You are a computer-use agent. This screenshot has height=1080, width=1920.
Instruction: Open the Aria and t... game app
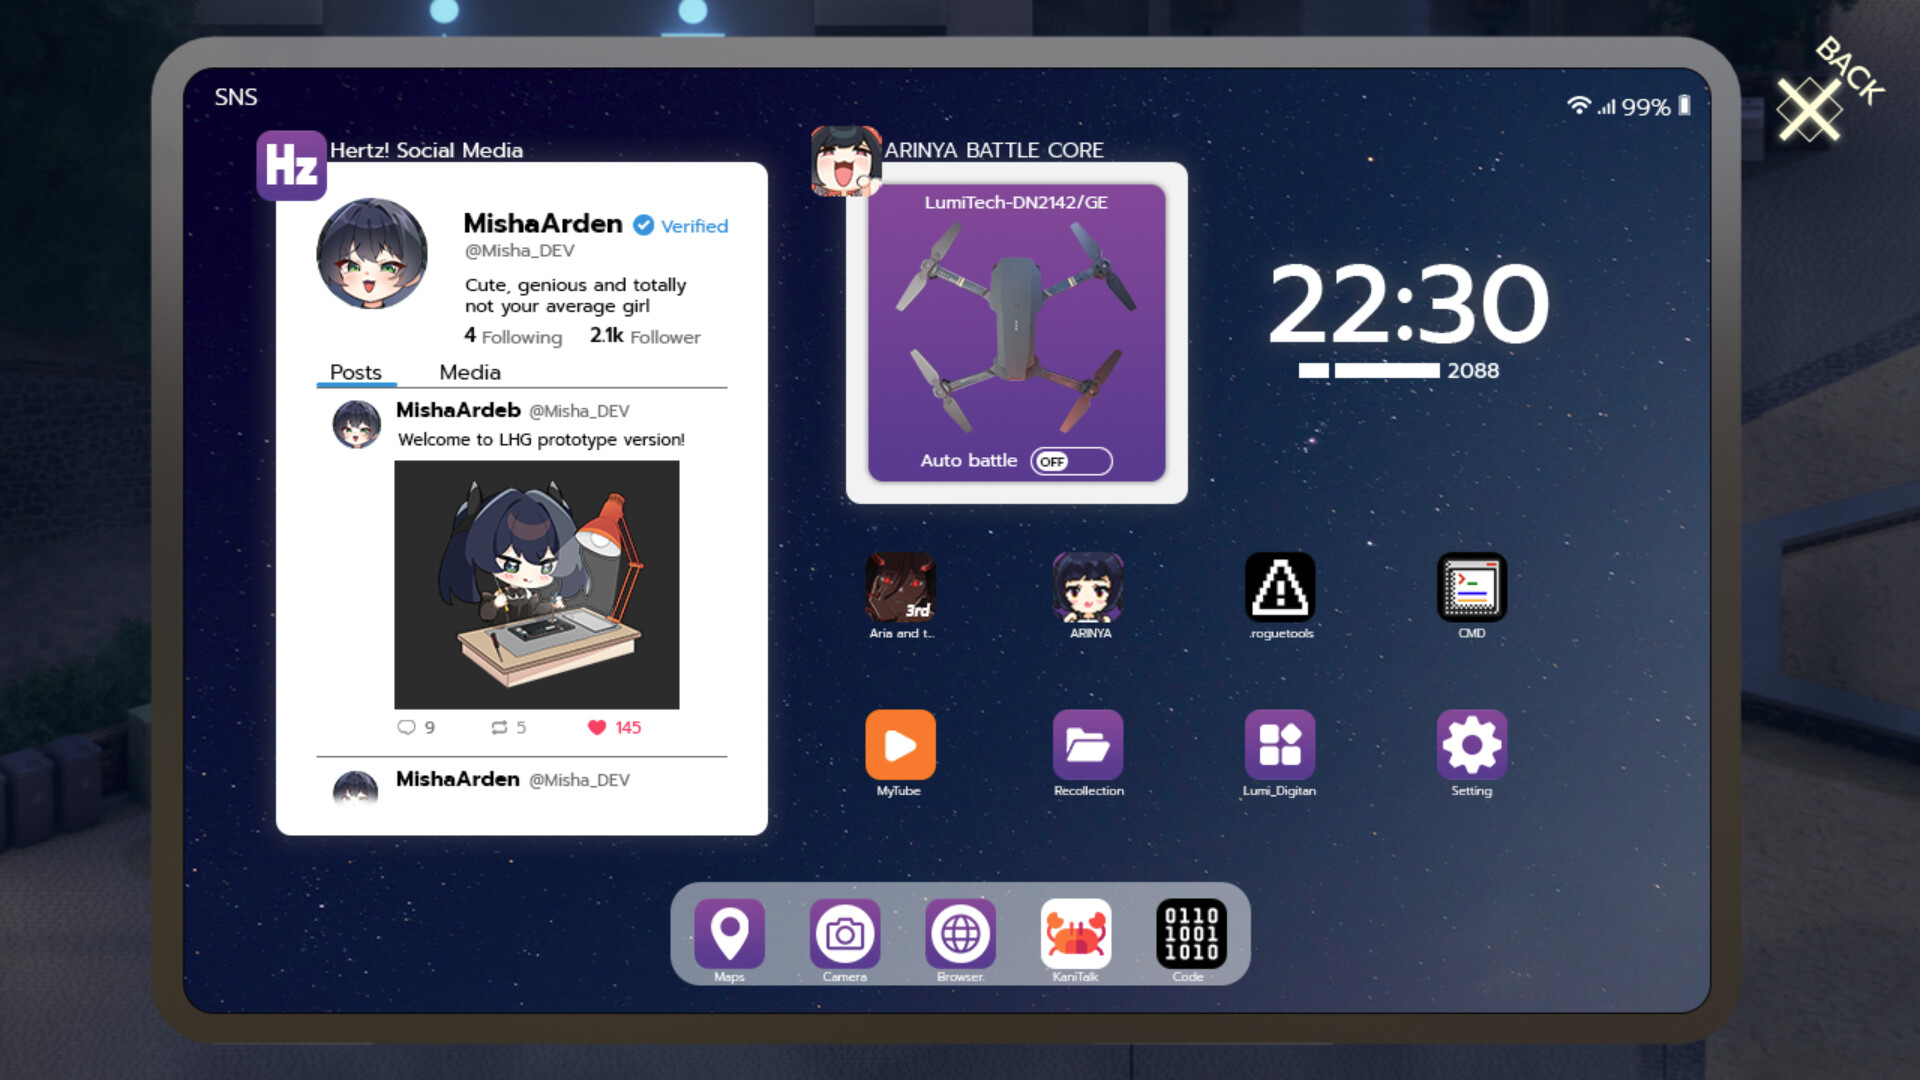[x=899, y=588]
